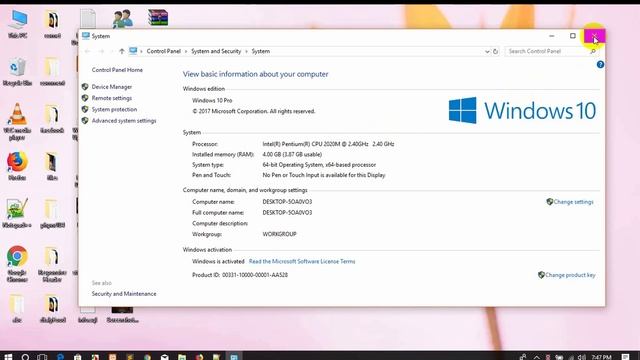Open Task View from the taskbar

click(x=42, y=357)
